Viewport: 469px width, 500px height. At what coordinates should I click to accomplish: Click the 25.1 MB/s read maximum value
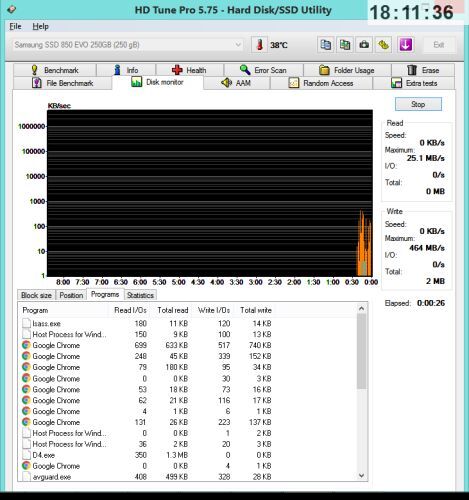tap(426, 158)
